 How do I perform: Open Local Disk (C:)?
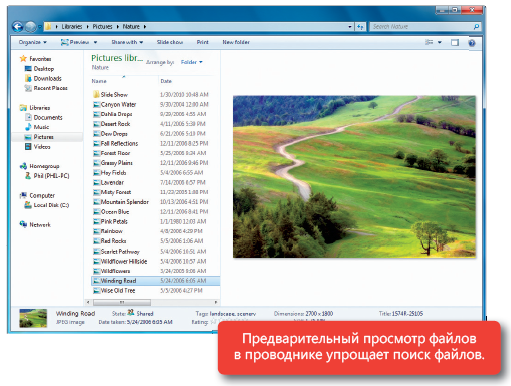(x=47, y=205)
